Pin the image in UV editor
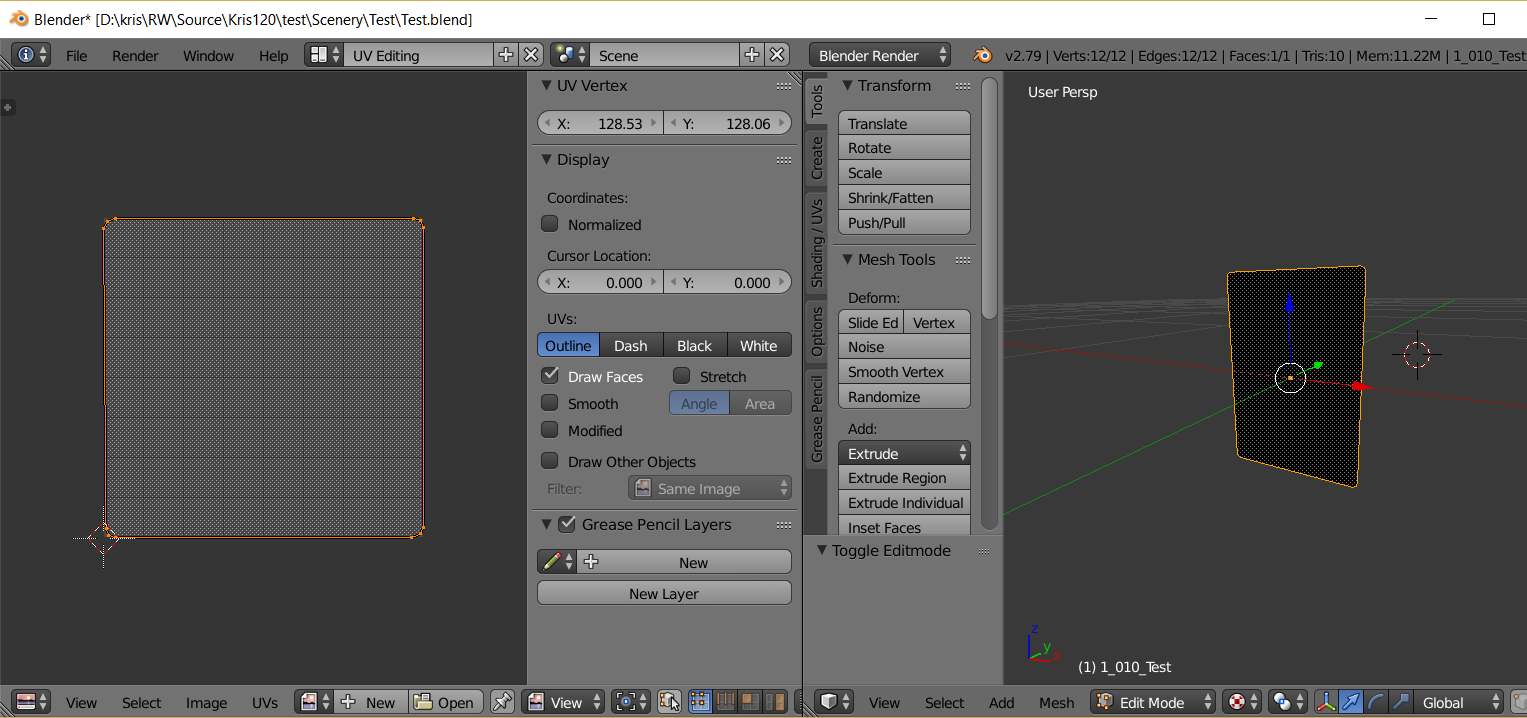The width and height of the screenshot is (1527, 718). pos(503,702)
